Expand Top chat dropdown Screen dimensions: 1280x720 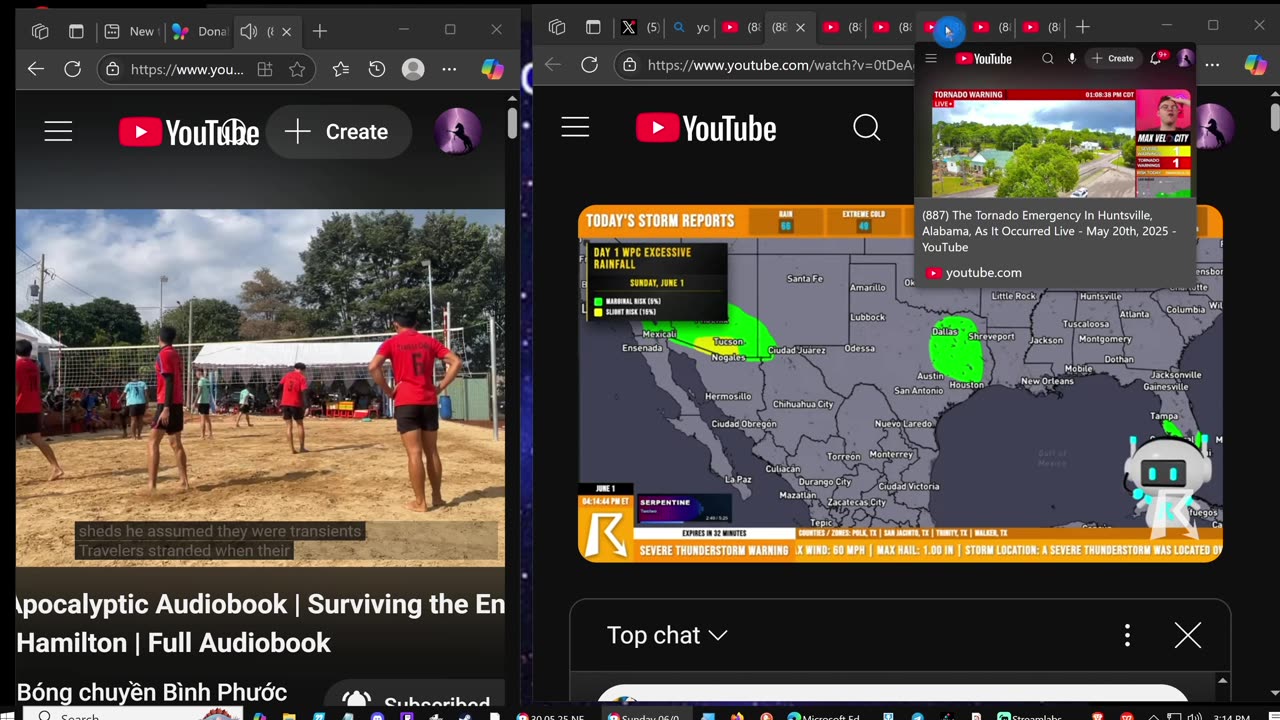[x=667, y=635]
